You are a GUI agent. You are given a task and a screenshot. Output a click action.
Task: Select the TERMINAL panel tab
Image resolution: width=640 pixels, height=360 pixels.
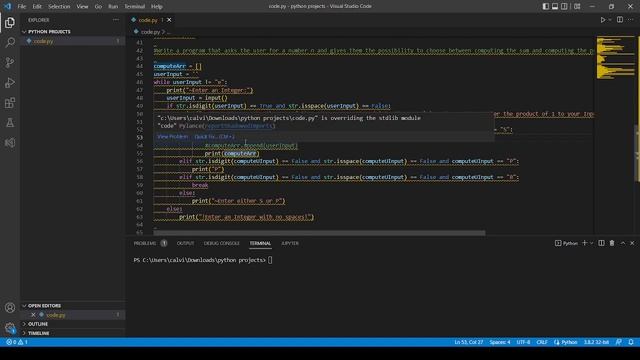pyautogui.click(x=260, y=243)
